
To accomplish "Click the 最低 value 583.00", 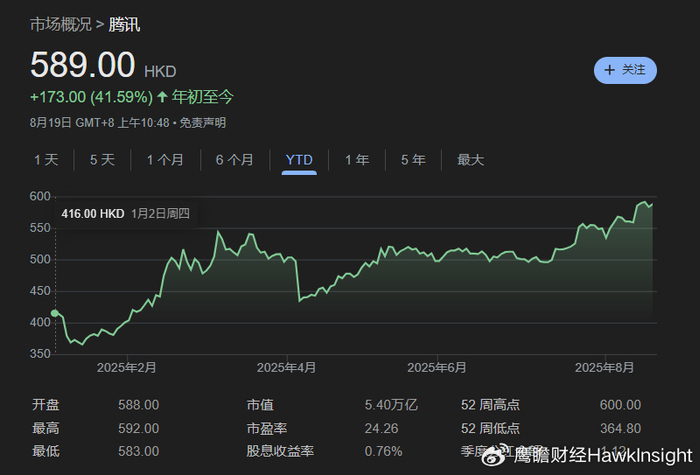I will click(x=138, y=451).
